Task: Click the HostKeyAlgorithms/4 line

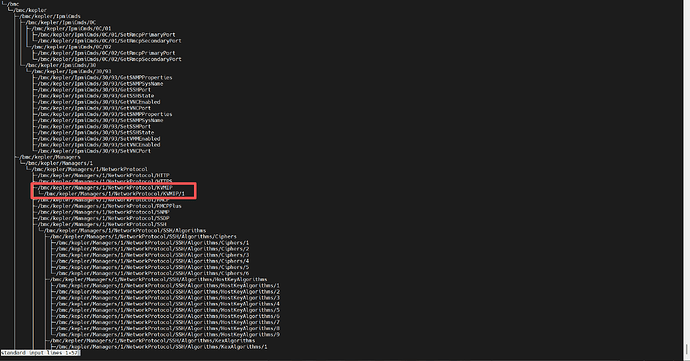Action: [x=168, y=304]
